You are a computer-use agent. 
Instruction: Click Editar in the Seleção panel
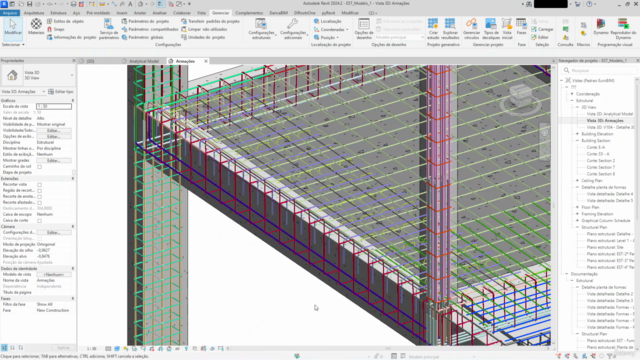click(540, 37)
